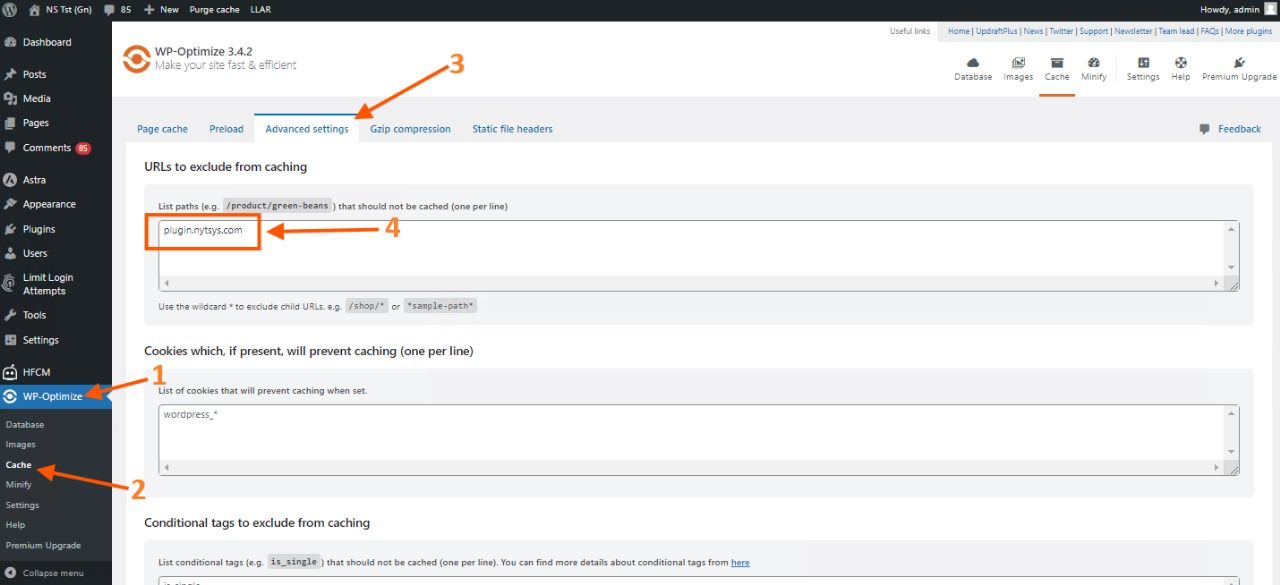Select the Advanced settings tab
This screenshot has height=585, width=1280.
pos(307,129)
